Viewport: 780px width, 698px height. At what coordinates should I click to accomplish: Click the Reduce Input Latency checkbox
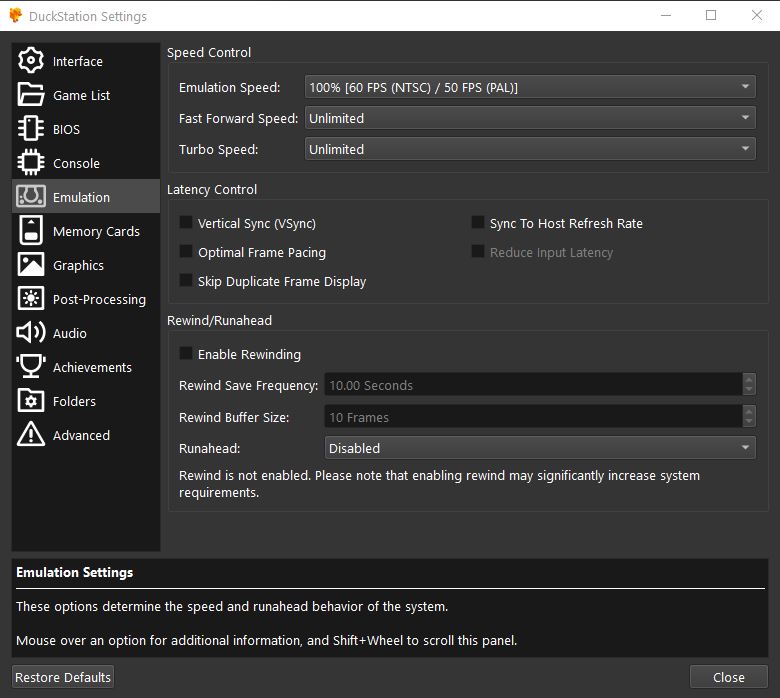pyautogui.click(x=478, y=251)
